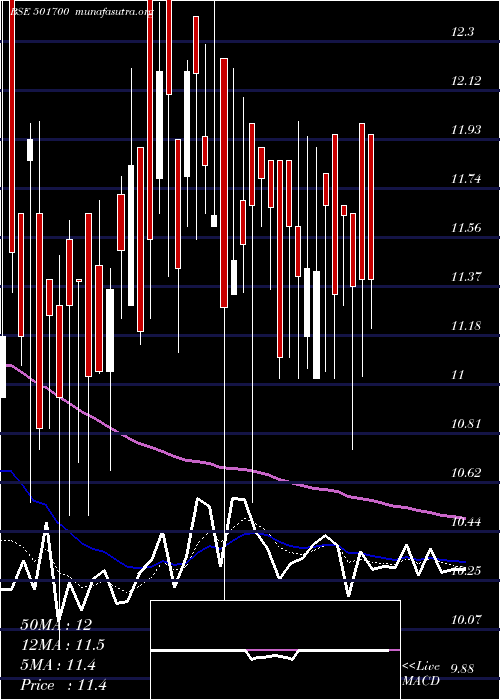The width and height of the screenshot is (500, 700).
Task: Select the 10.81 price axis label
Action: [x=467, y=423]
